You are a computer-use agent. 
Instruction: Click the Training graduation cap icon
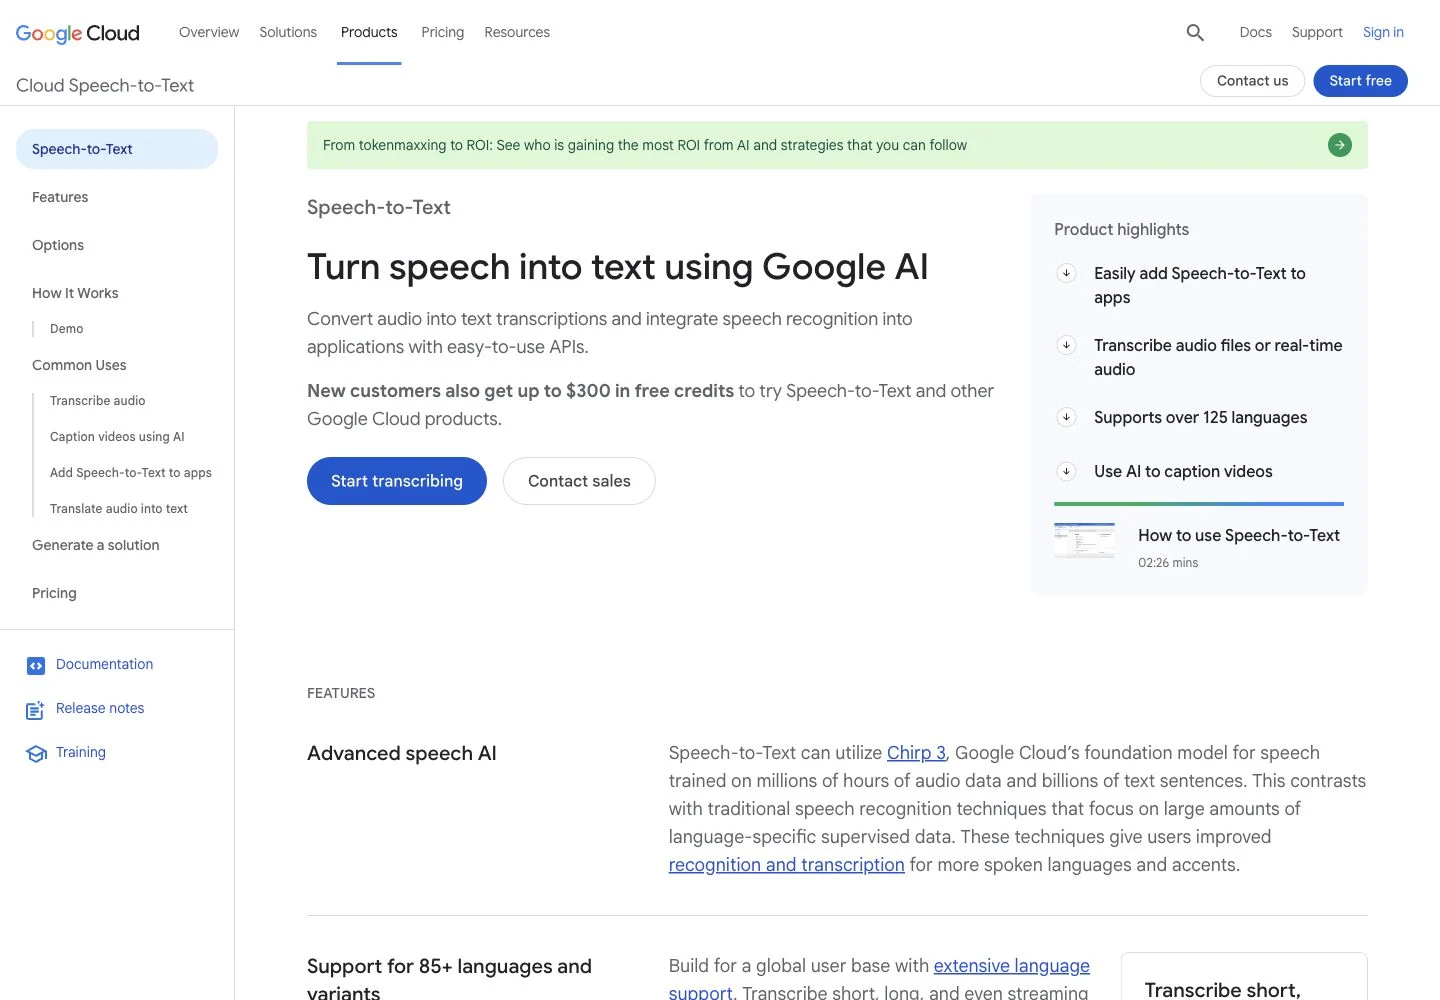pyautogui.click(x=36, y=753)
